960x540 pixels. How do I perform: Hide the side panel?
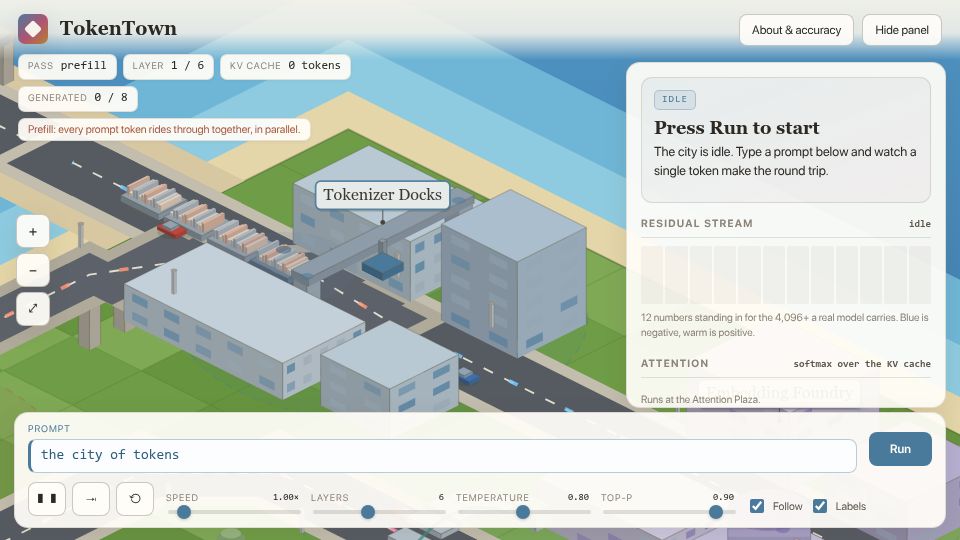click(901, 30)
